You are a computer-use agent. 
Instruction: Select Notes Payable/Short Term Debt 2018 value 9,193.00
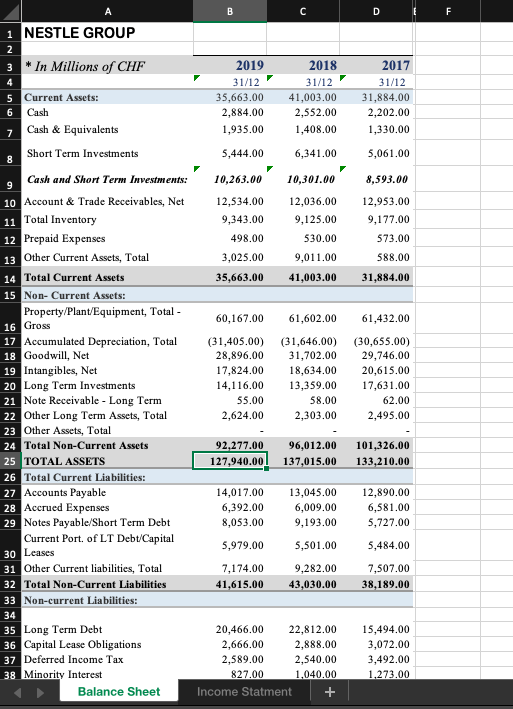(303, 522)
